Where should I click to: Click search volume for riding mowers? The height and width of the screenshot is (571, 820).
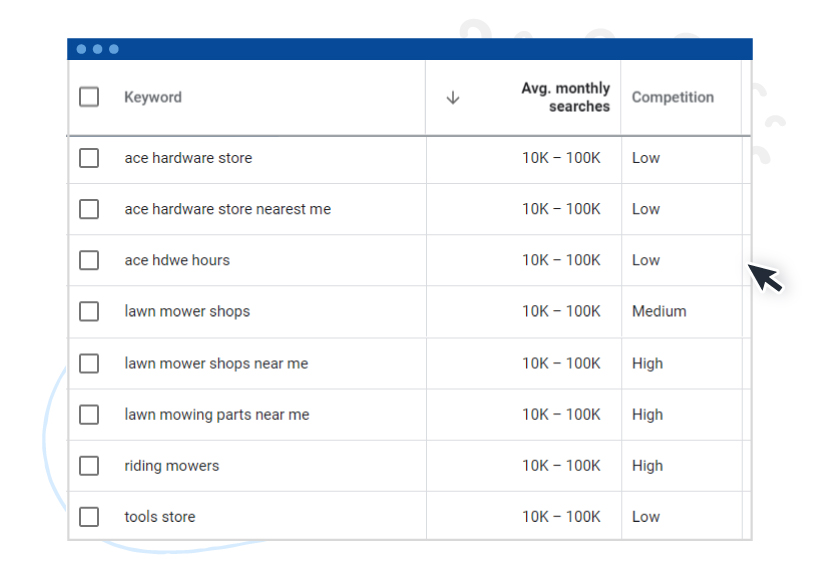[x=561, y=465]
